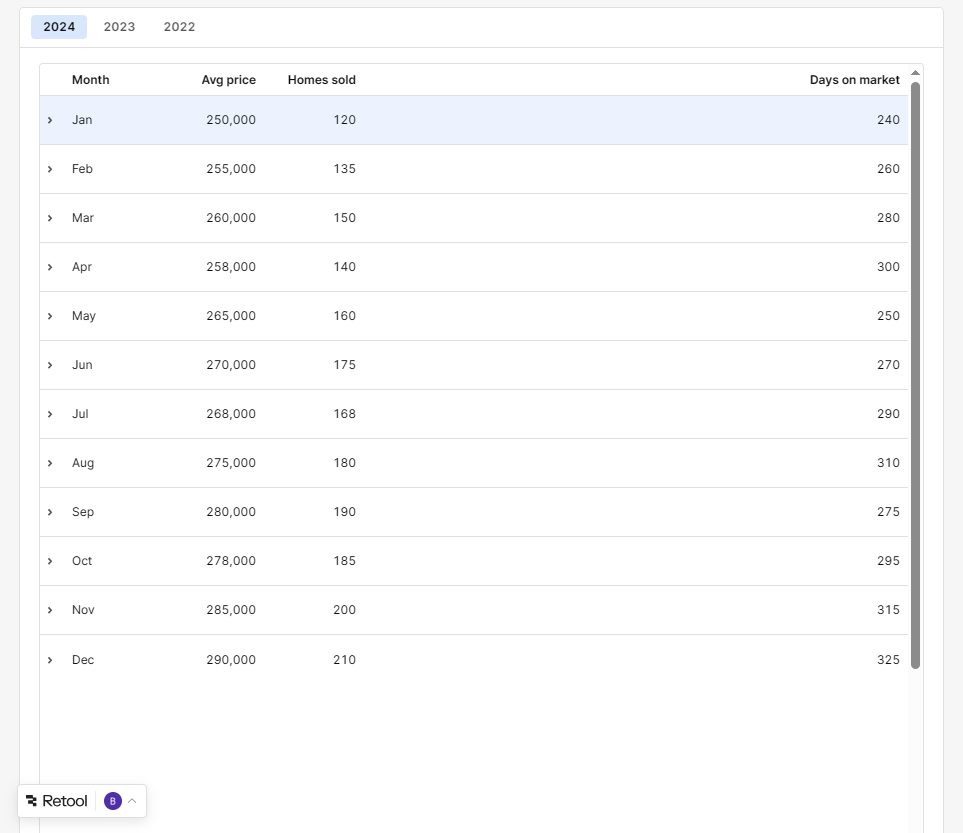Expand the Sep table row
Image resolution: width=963 pixels, height=833 pixels.
(50, 511)
